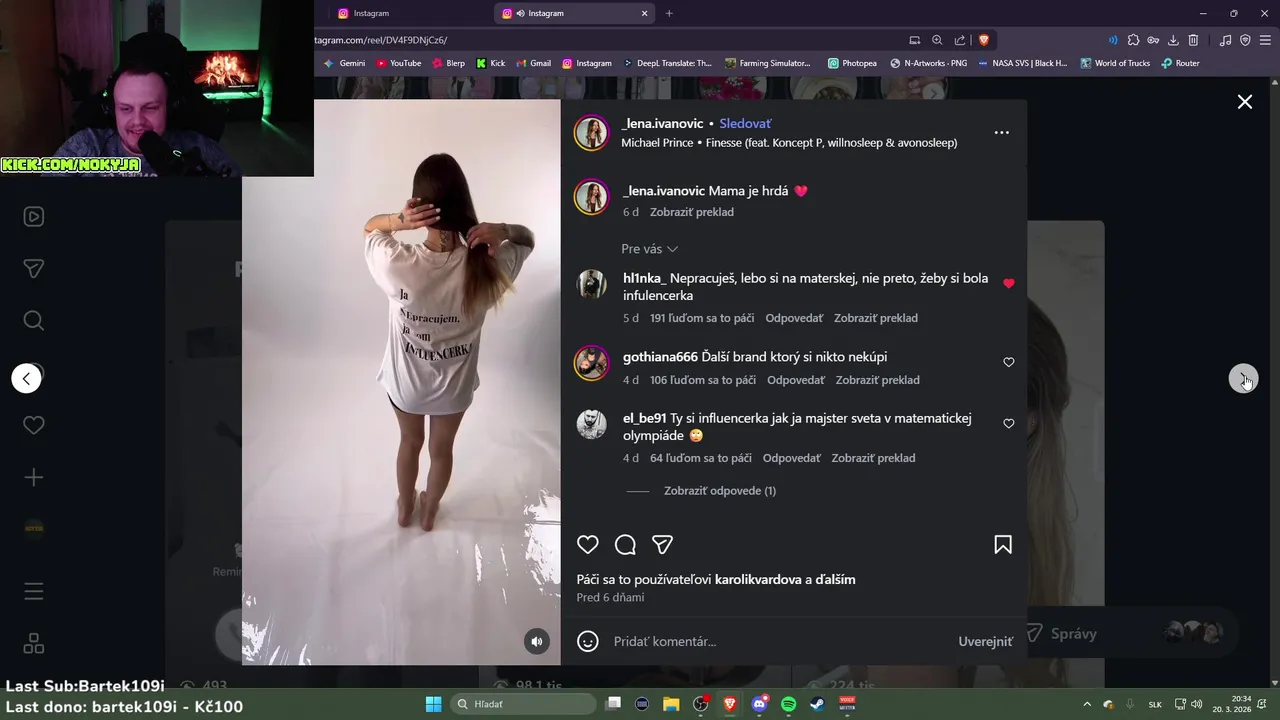The width and height of the screenshot is (1280, 720).
Task: Click the 'Pridať komentár...' comment field
Action: 780,641
